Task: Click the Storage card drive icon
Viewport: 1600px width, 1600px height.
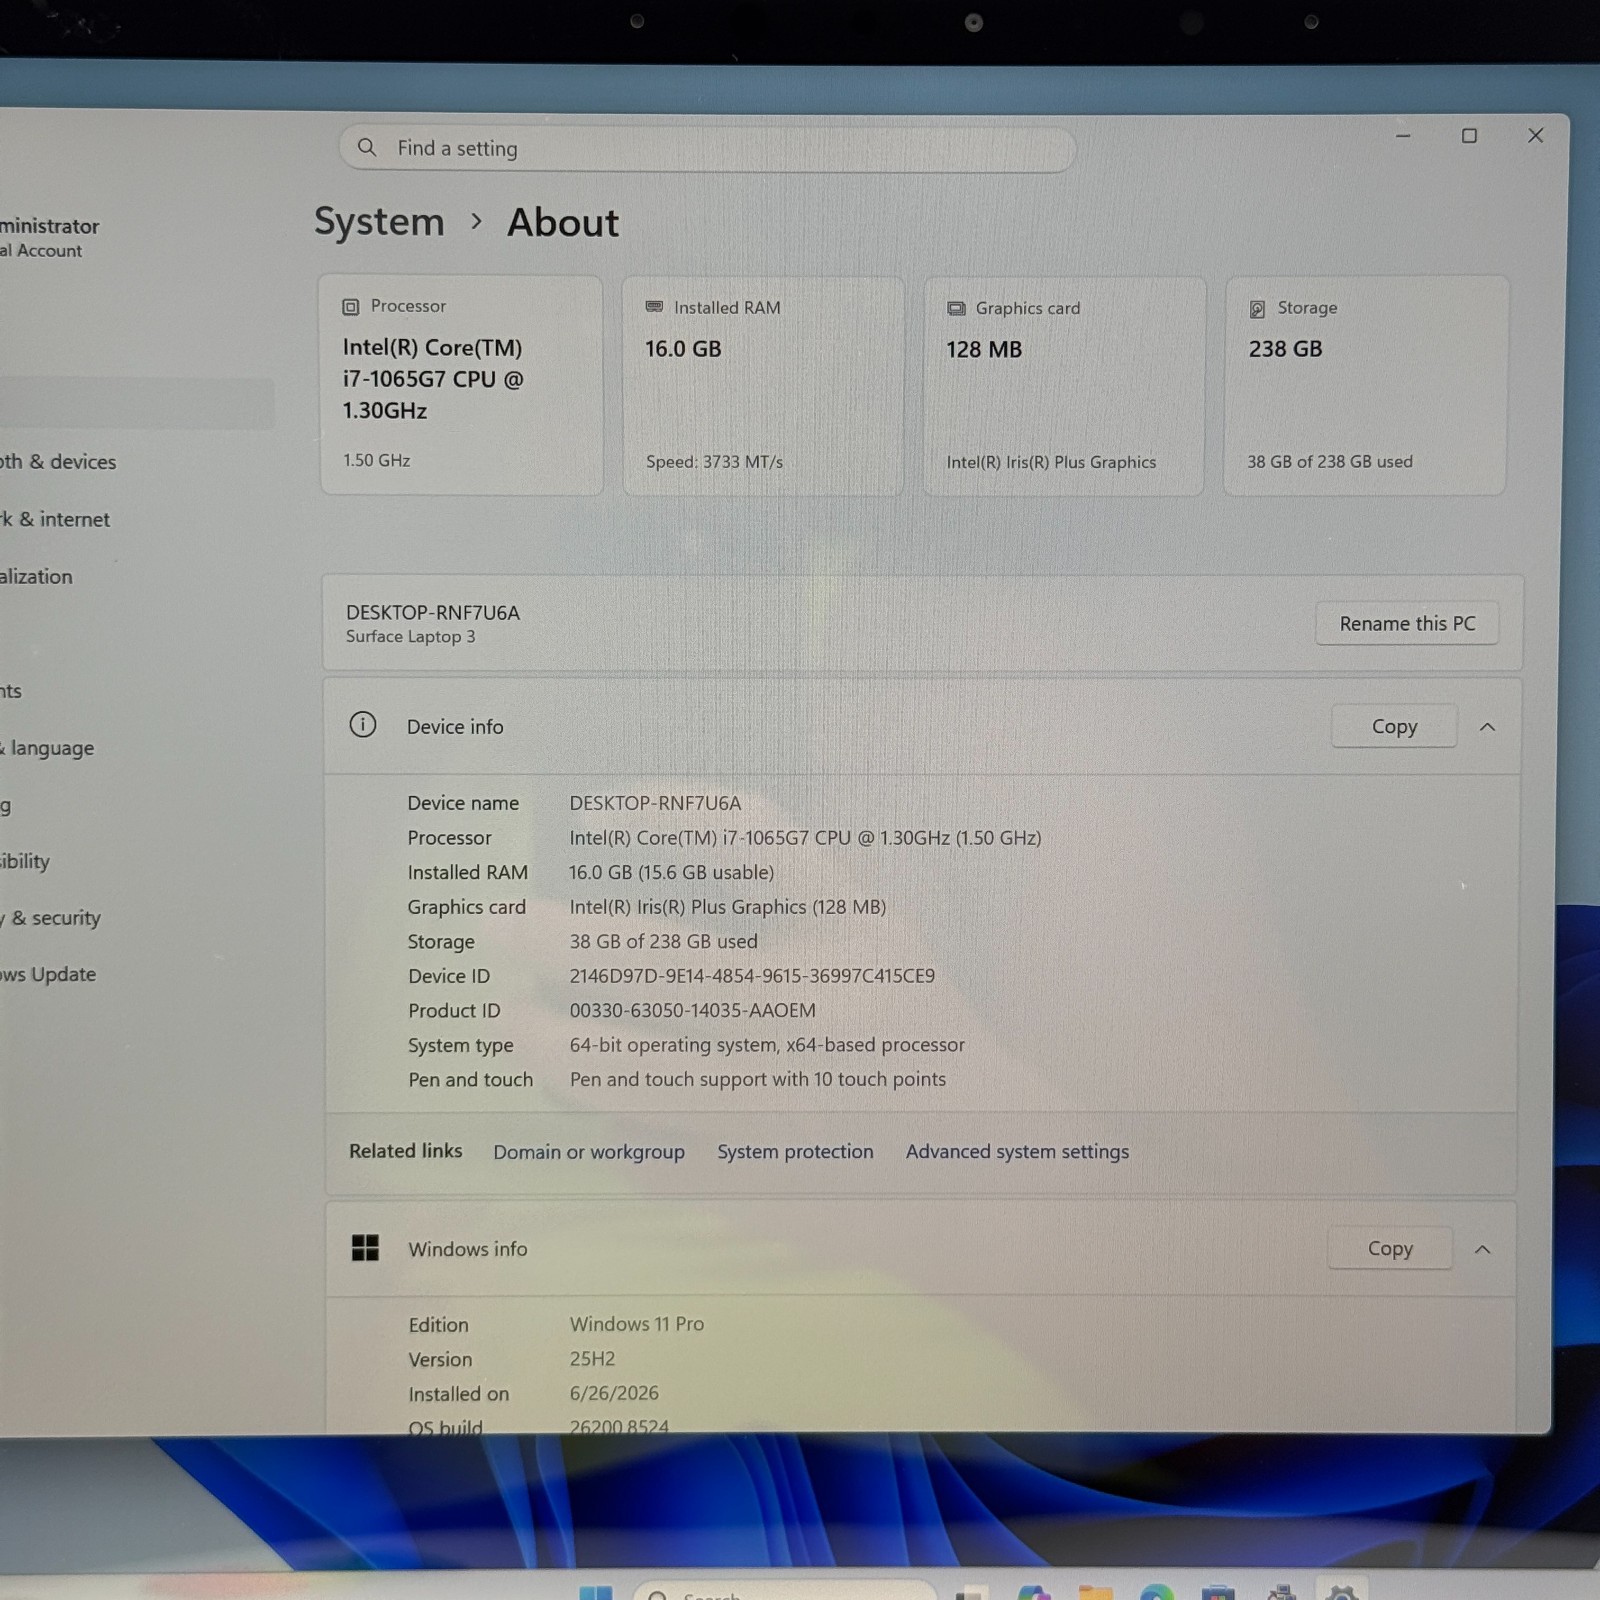Action: pos(1257,309)
